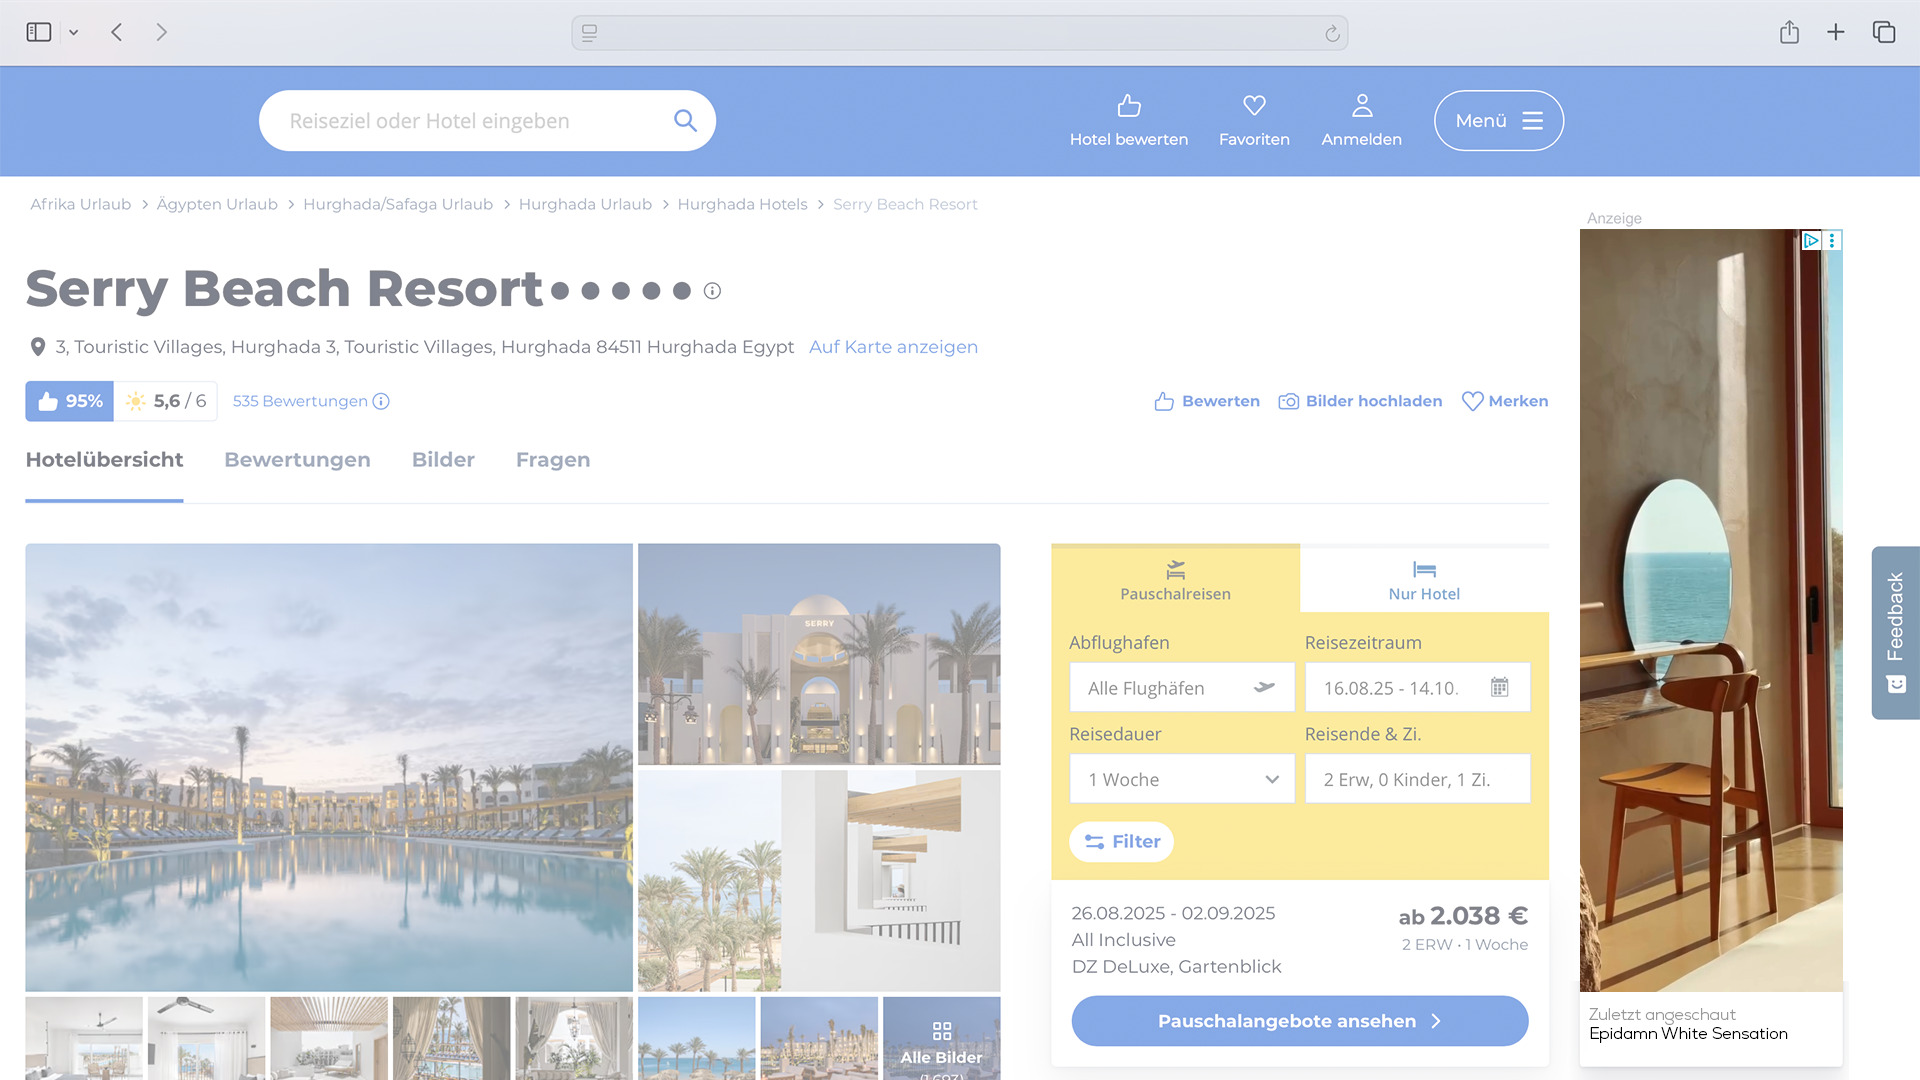
Task: Toggle the browser sidebar icon
Action: pos(39,32)
